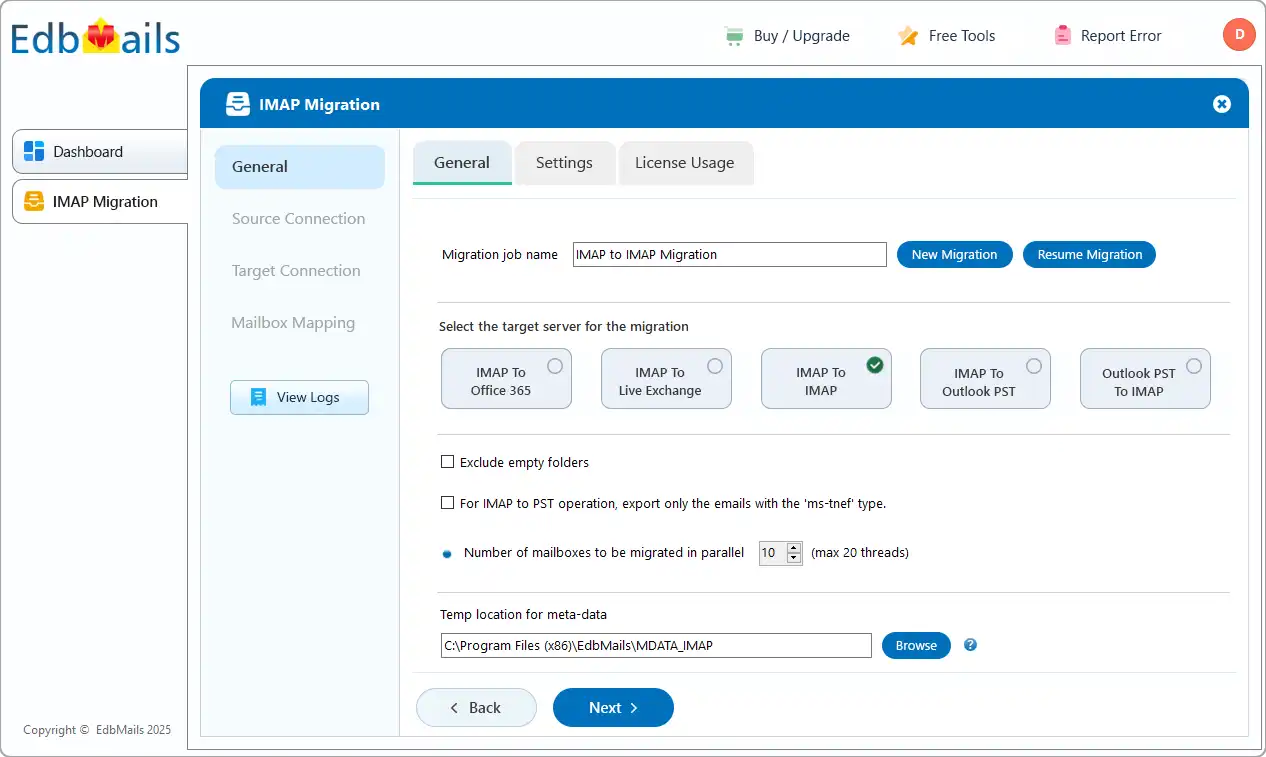Image resolution: width=1266 pixels, height=757 pixels.
Task: Click the Dashboard grid icon
Action: tap(34, 151)
